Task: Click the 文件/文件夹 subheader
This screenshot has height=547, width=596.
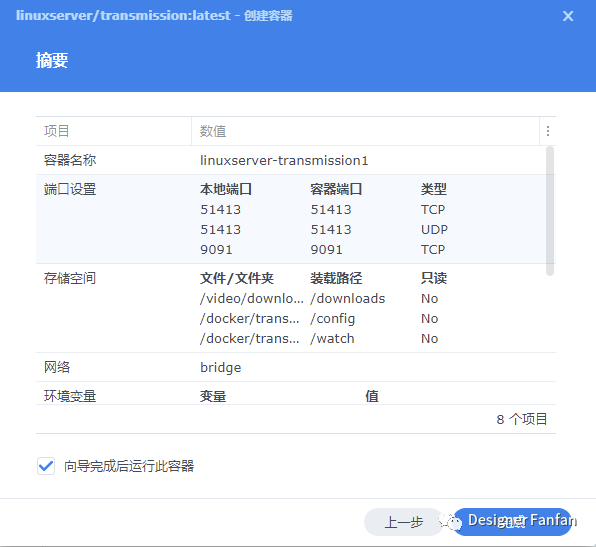Action: tap(237, 278)
